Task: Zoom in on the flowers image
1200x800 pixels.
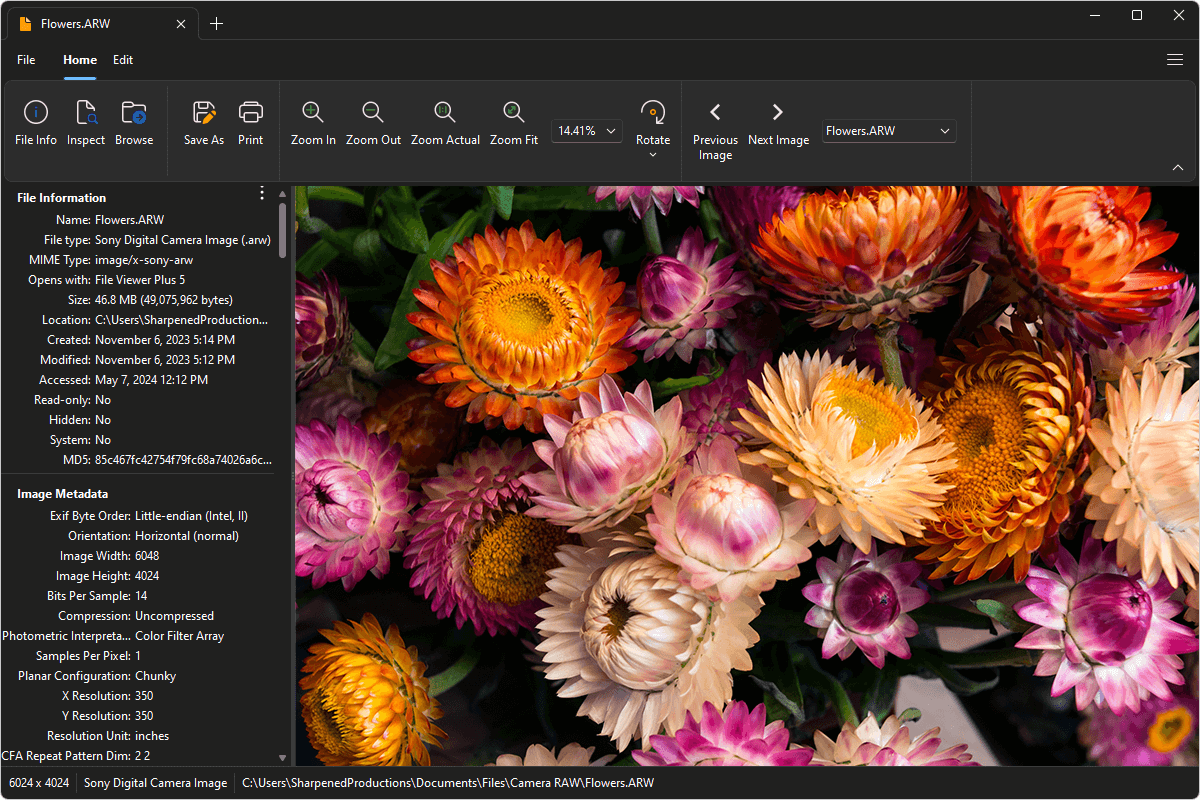Action: 313,122
